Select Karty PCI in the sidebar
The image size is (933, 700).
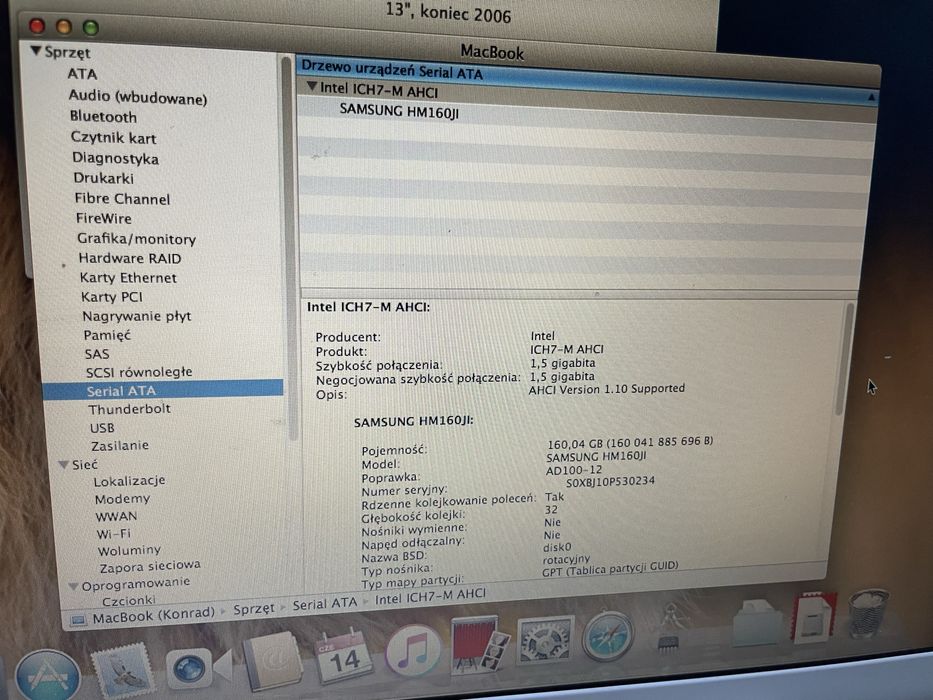tap(111, 297)
